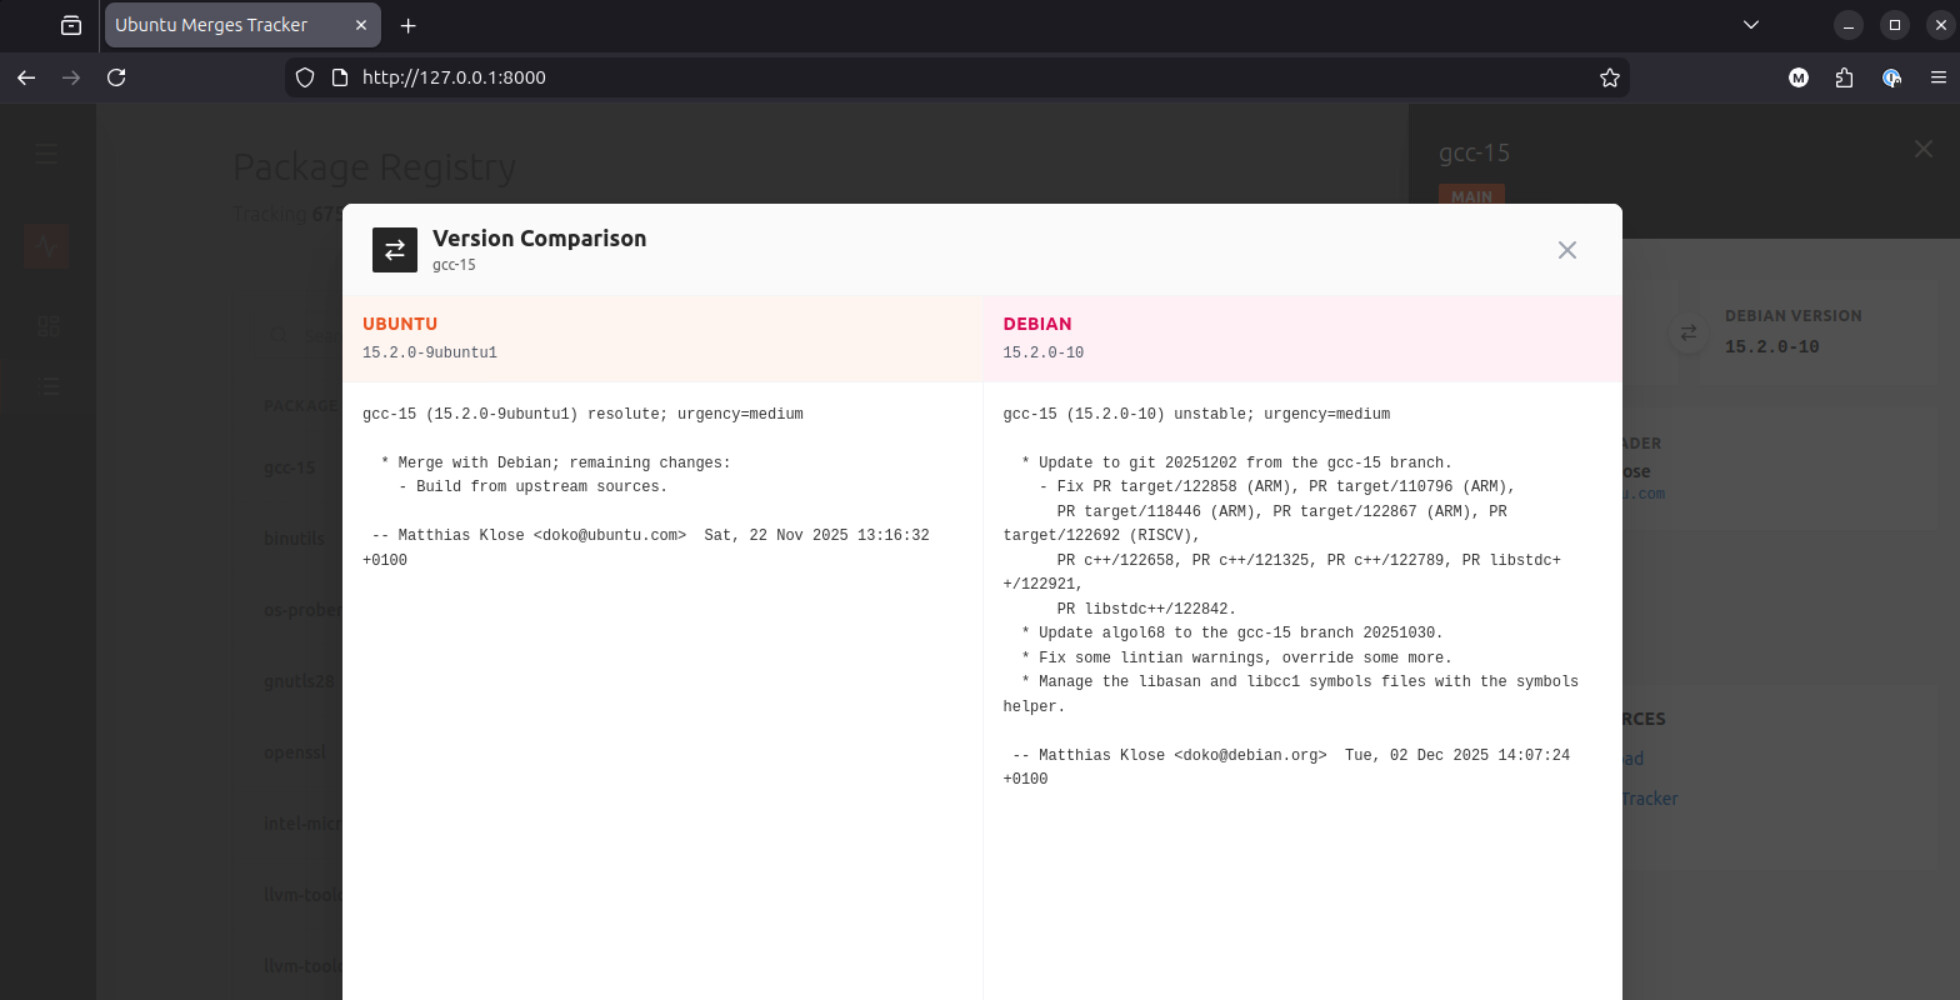Close the Version Comparison dialog

1566,250
